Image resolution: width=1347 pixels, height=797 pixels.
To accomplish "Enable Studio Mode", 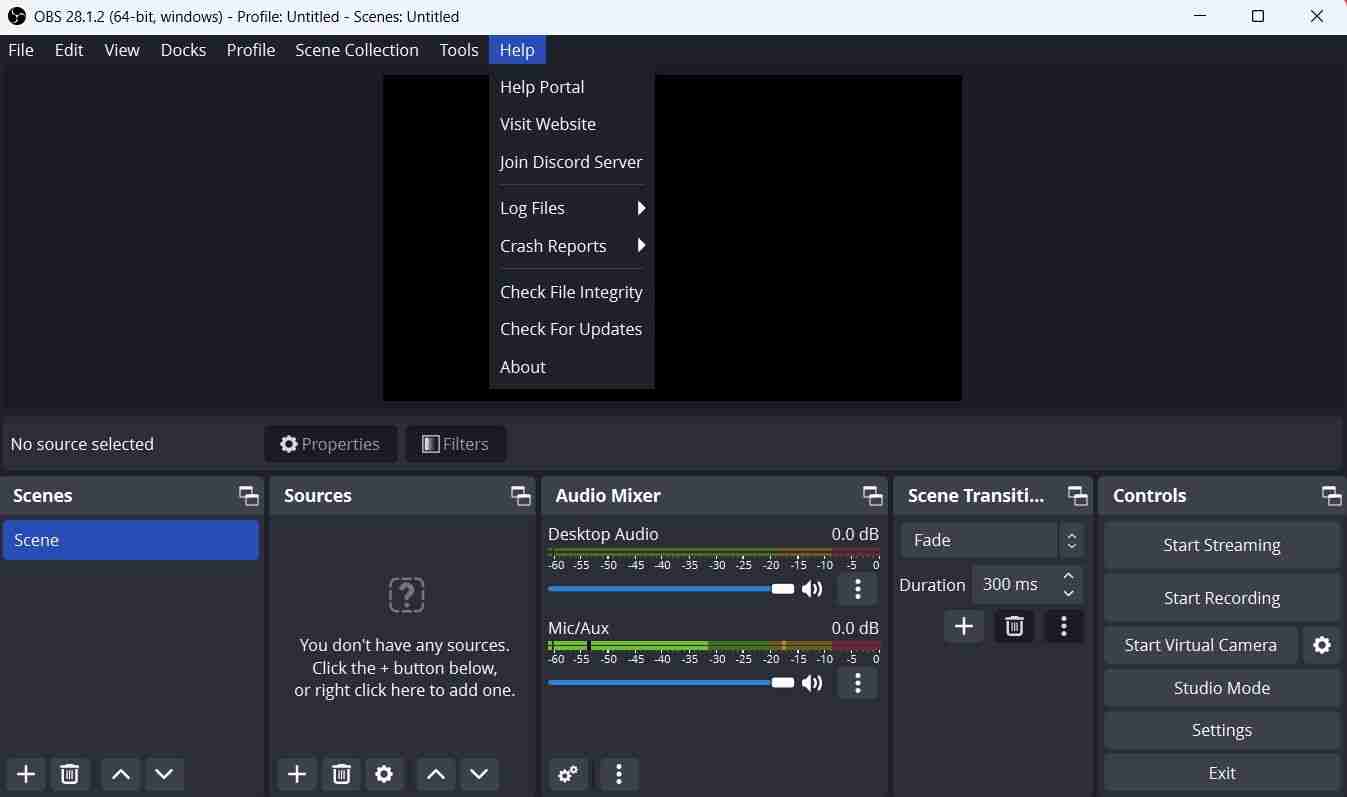I will (x=1221, y=688).
